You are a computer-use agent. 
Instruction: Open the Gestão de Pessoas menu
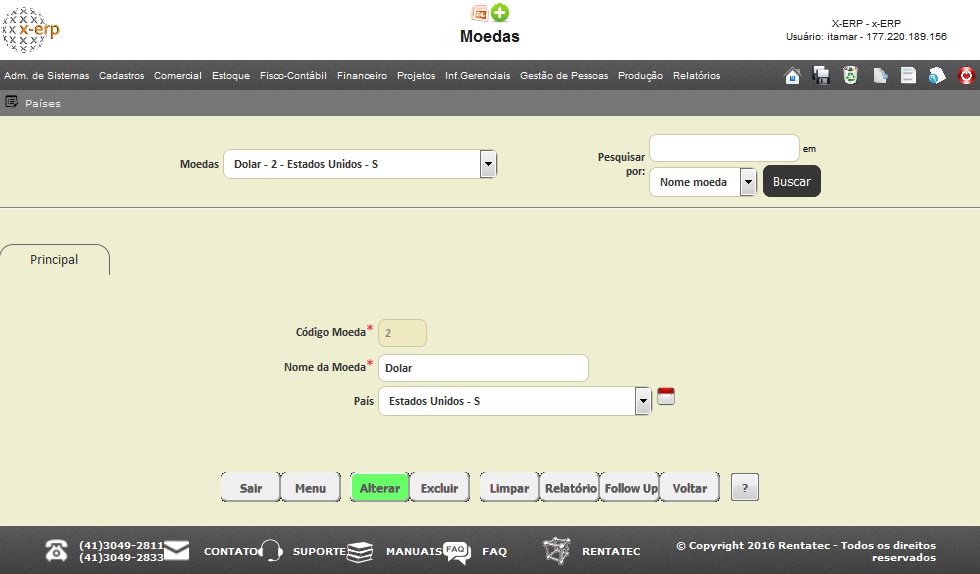coord(564,76)
